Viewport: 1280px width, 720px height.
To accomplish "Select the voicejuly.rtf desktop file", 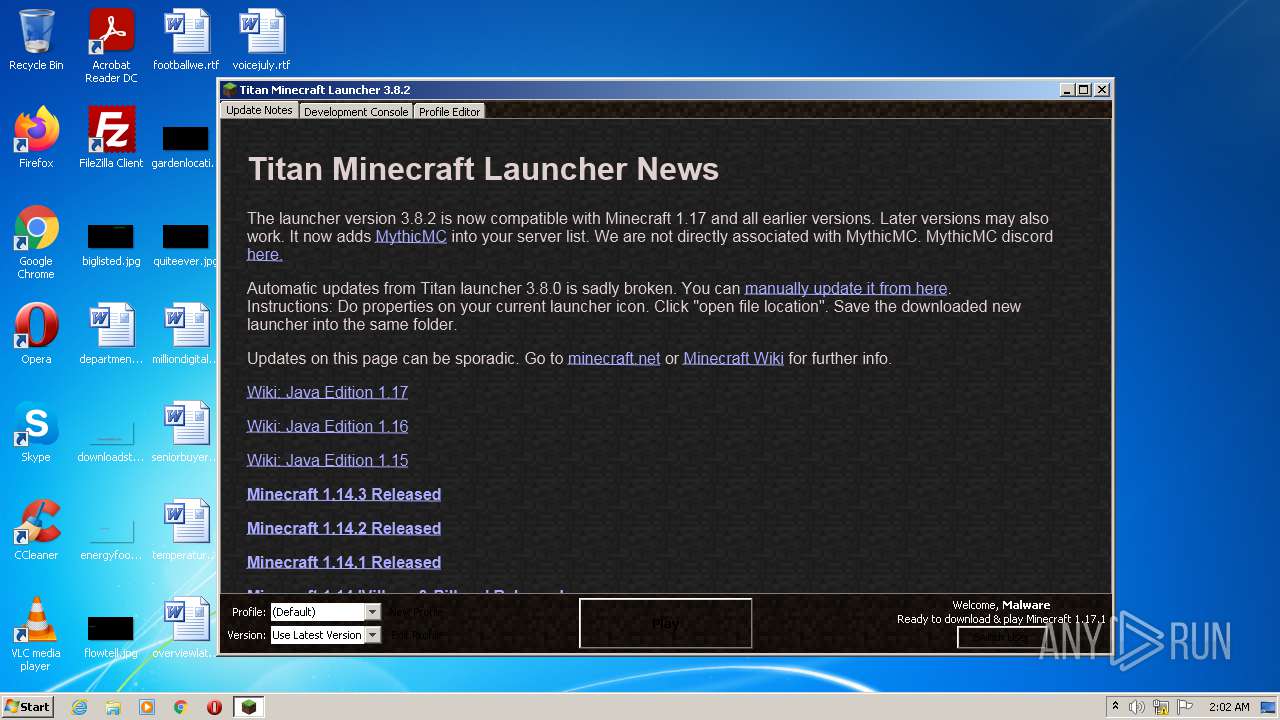I will click(261, 40).
